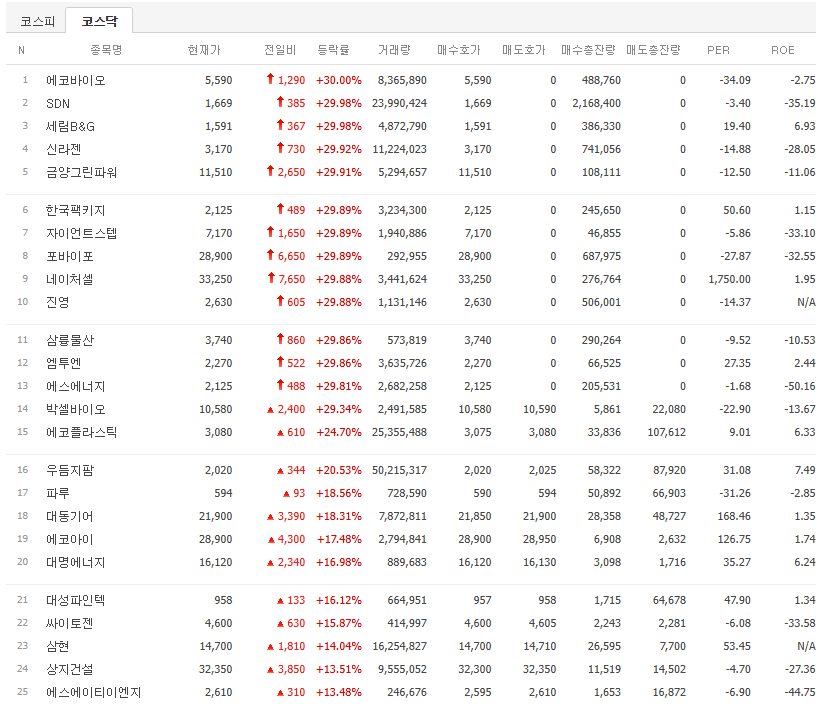Open the 한국팩키지 stock link
This screenshot has width=835, height=709.
[x=76, y=210]
